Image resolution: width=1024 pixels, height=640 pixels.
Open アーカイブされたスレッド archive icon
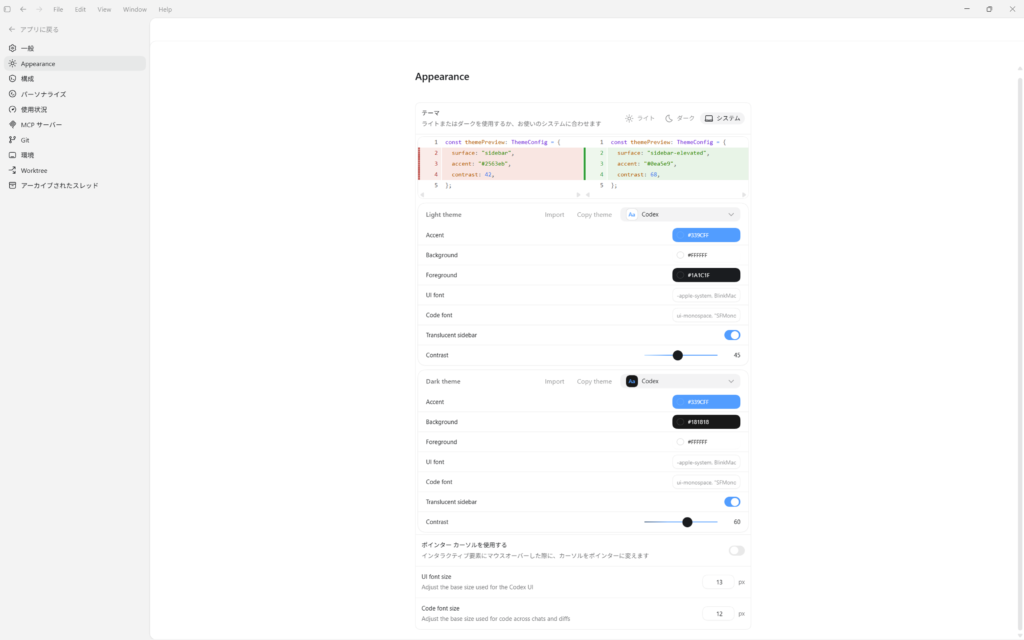[x=12, y=185]
